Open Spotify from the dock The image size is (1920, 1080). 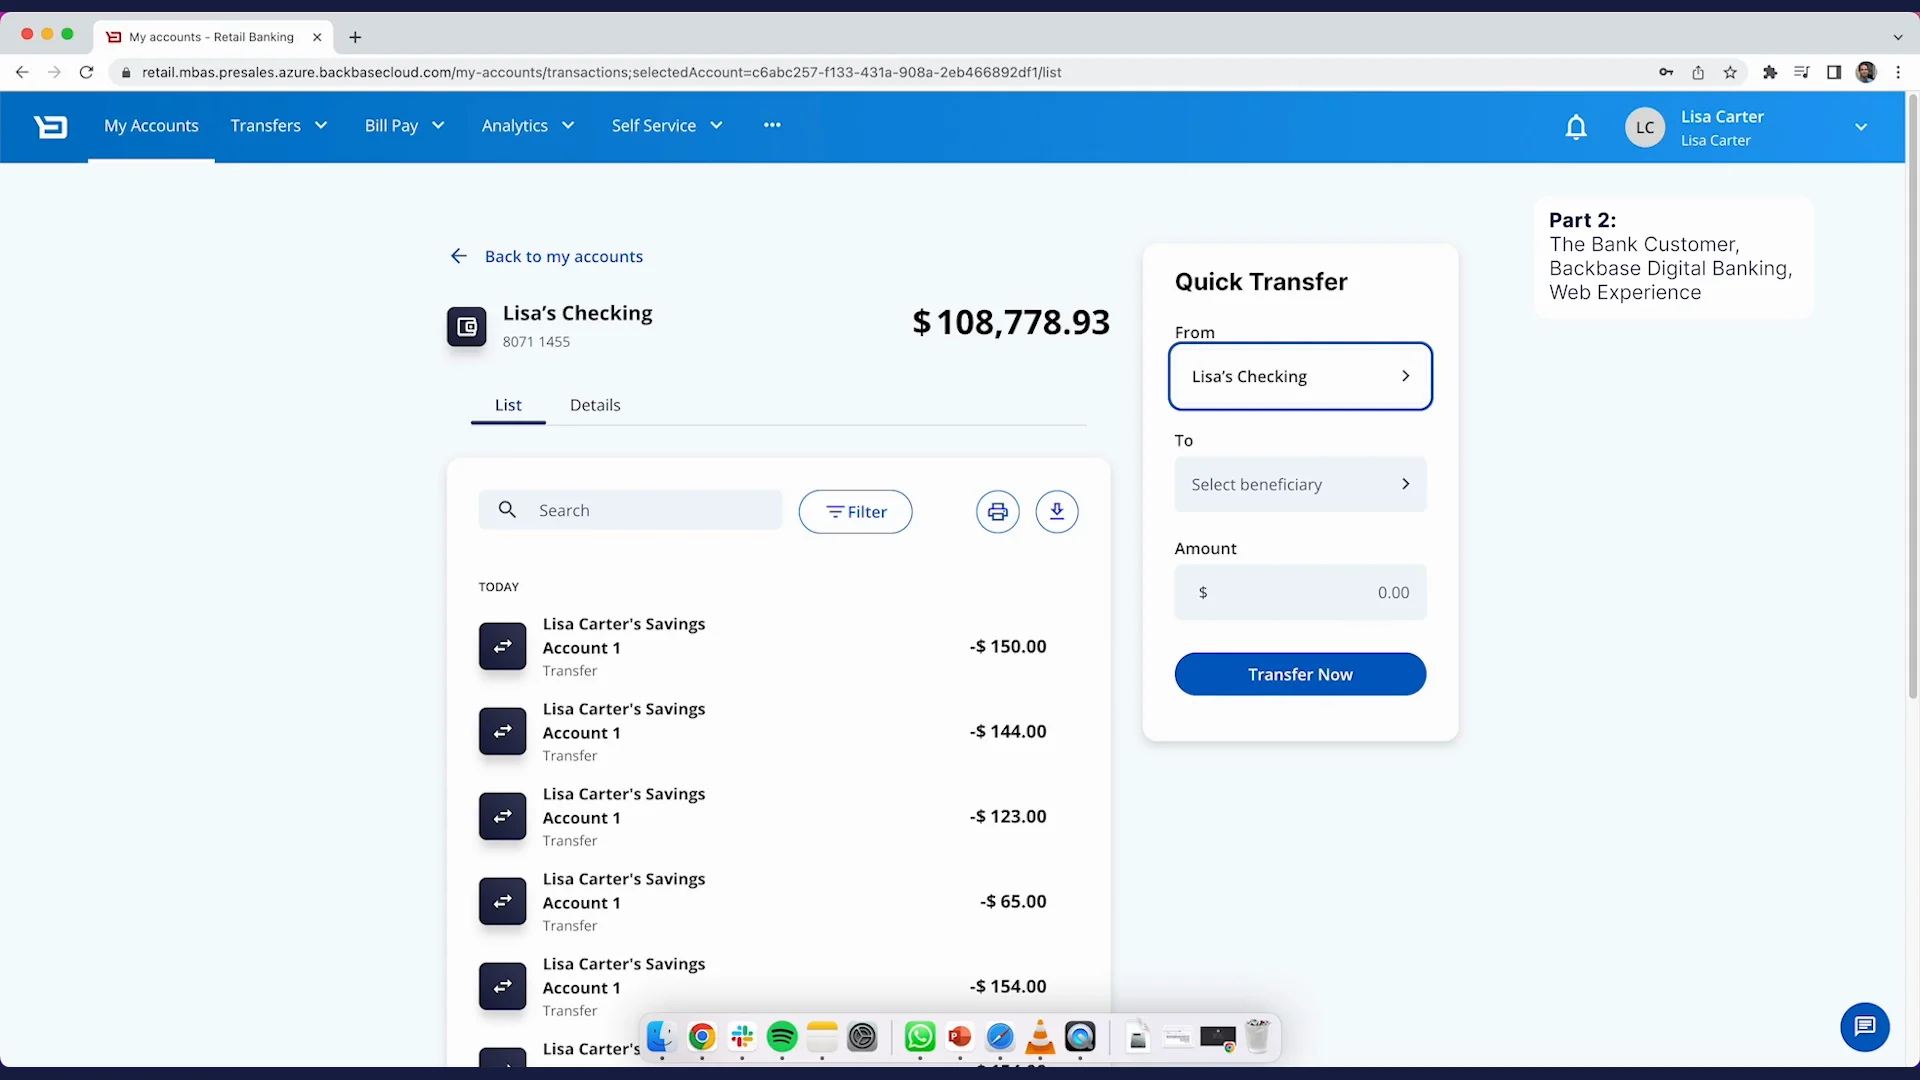[782, 1037]
